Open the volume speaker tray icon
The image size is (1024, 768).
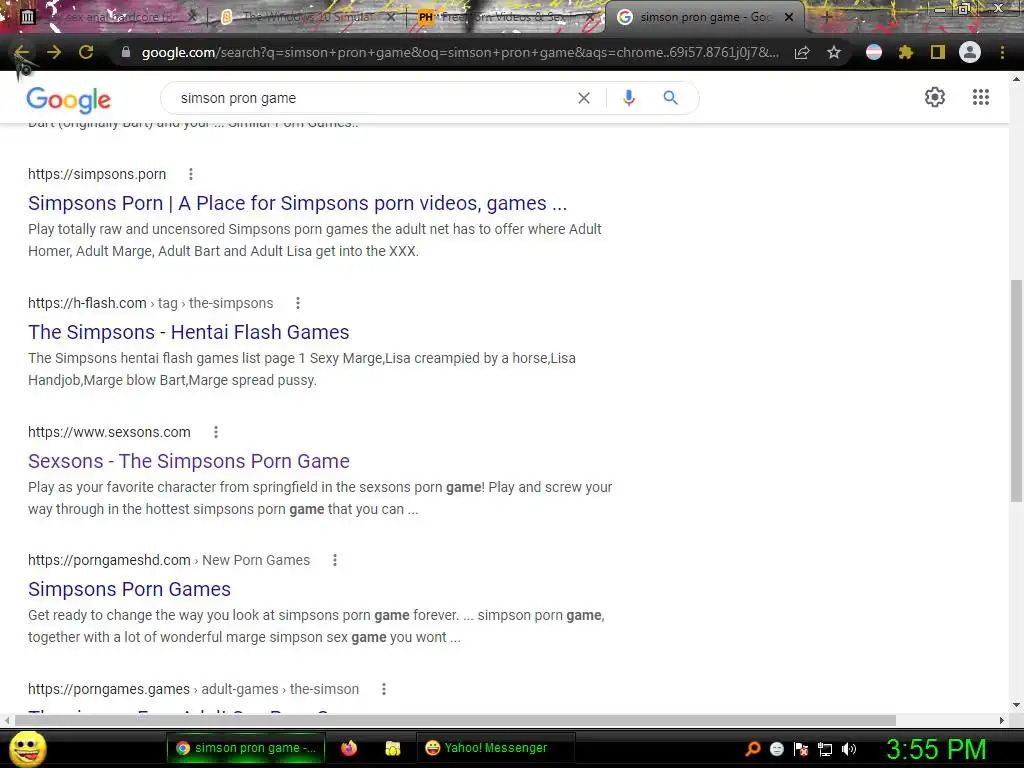pos(849,749)
